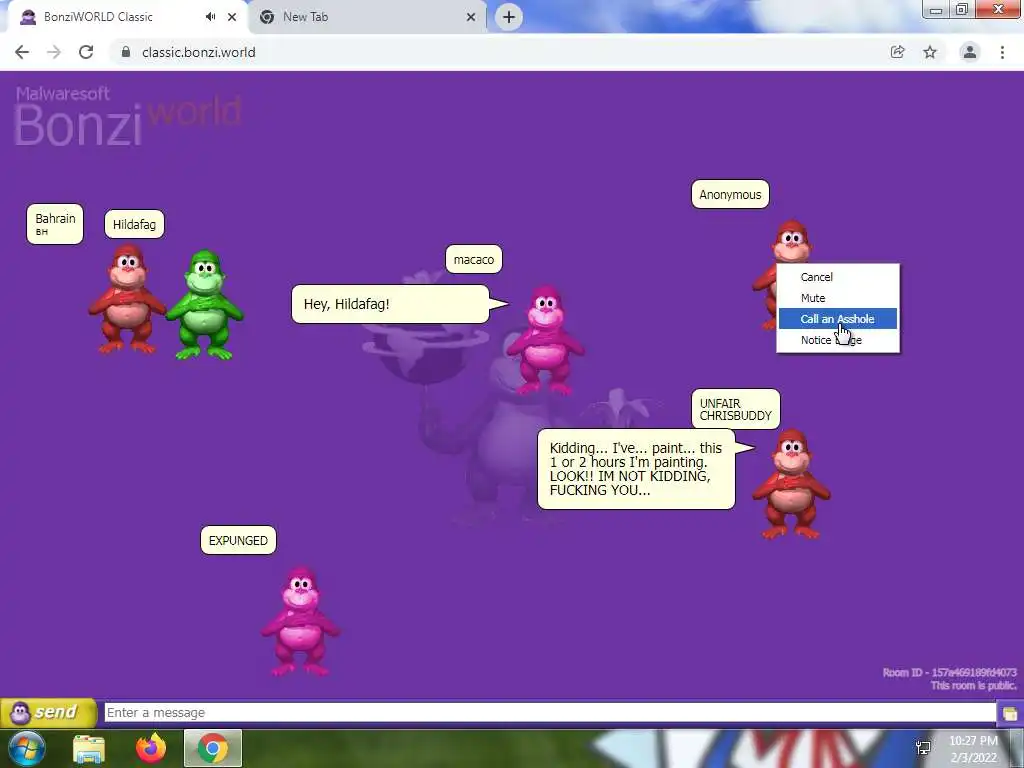Click the green Bonzi named Hildafag

point(204,304)
